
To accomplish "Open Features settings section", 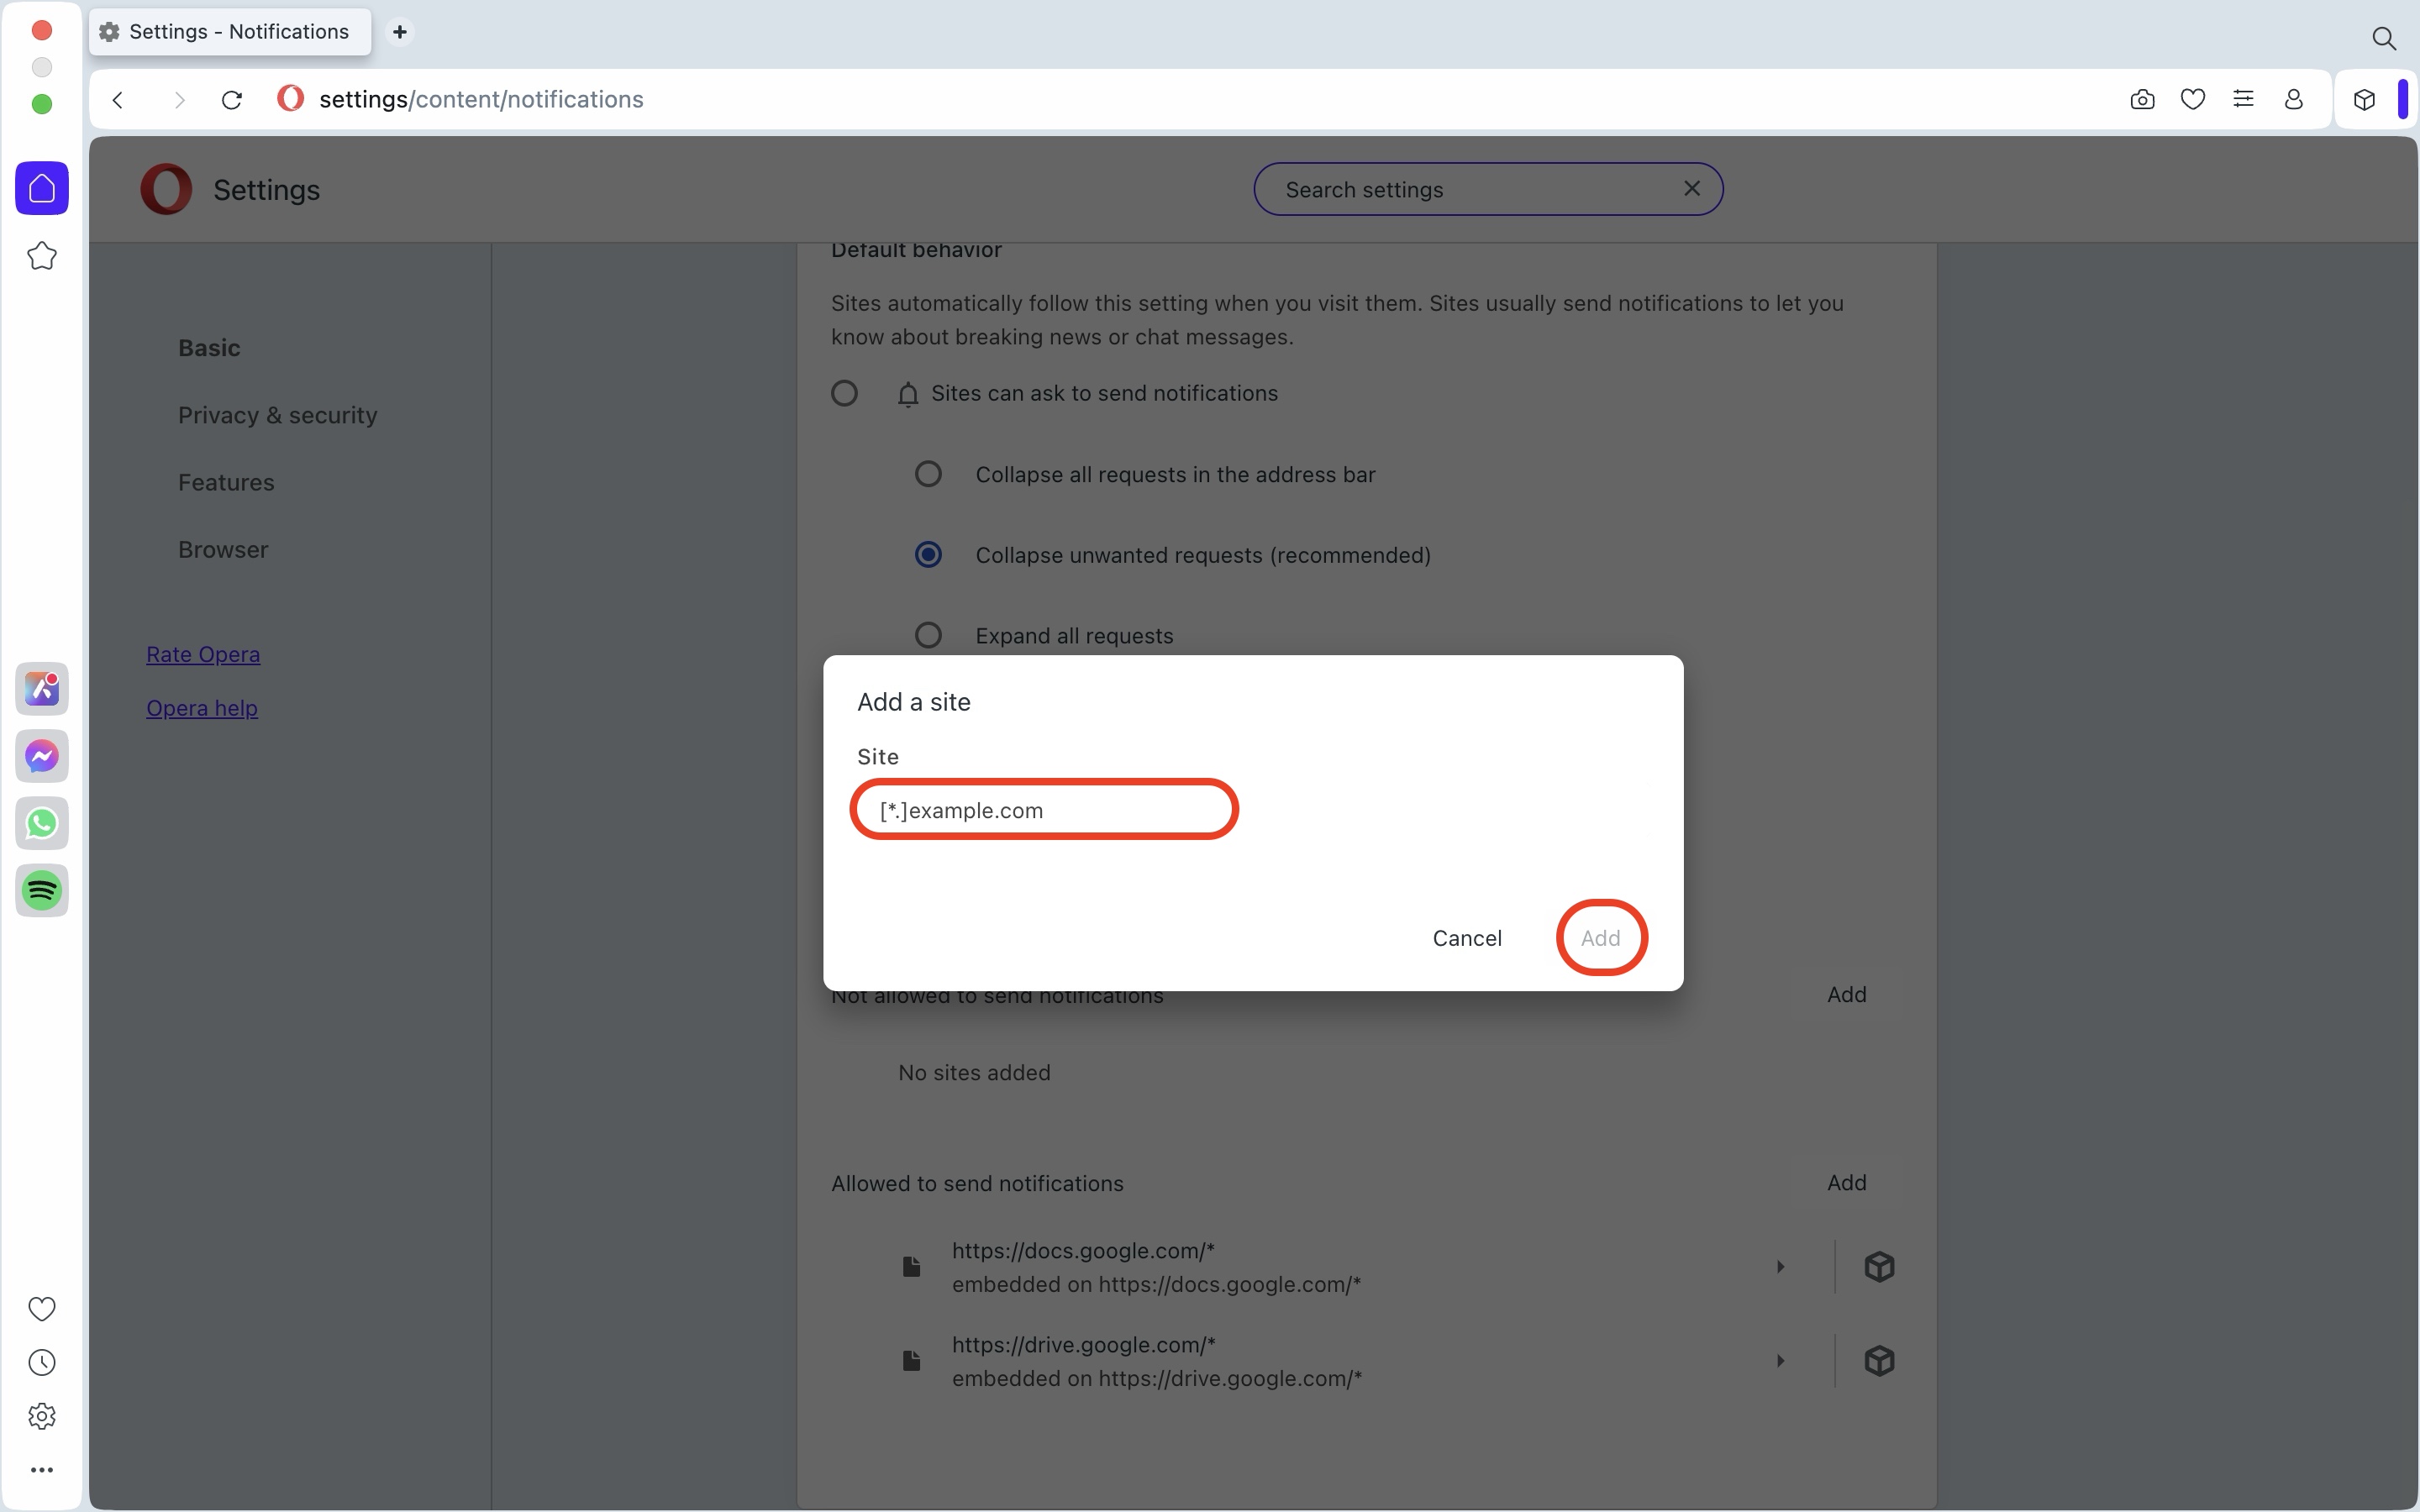I will 226,482.
